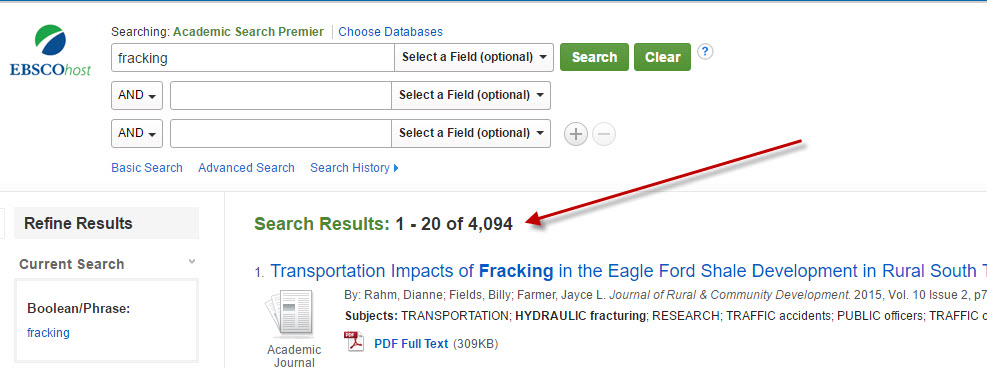Expand Search History with the arrow
This screenshot has width=987, height=368.
coord(395,168)
